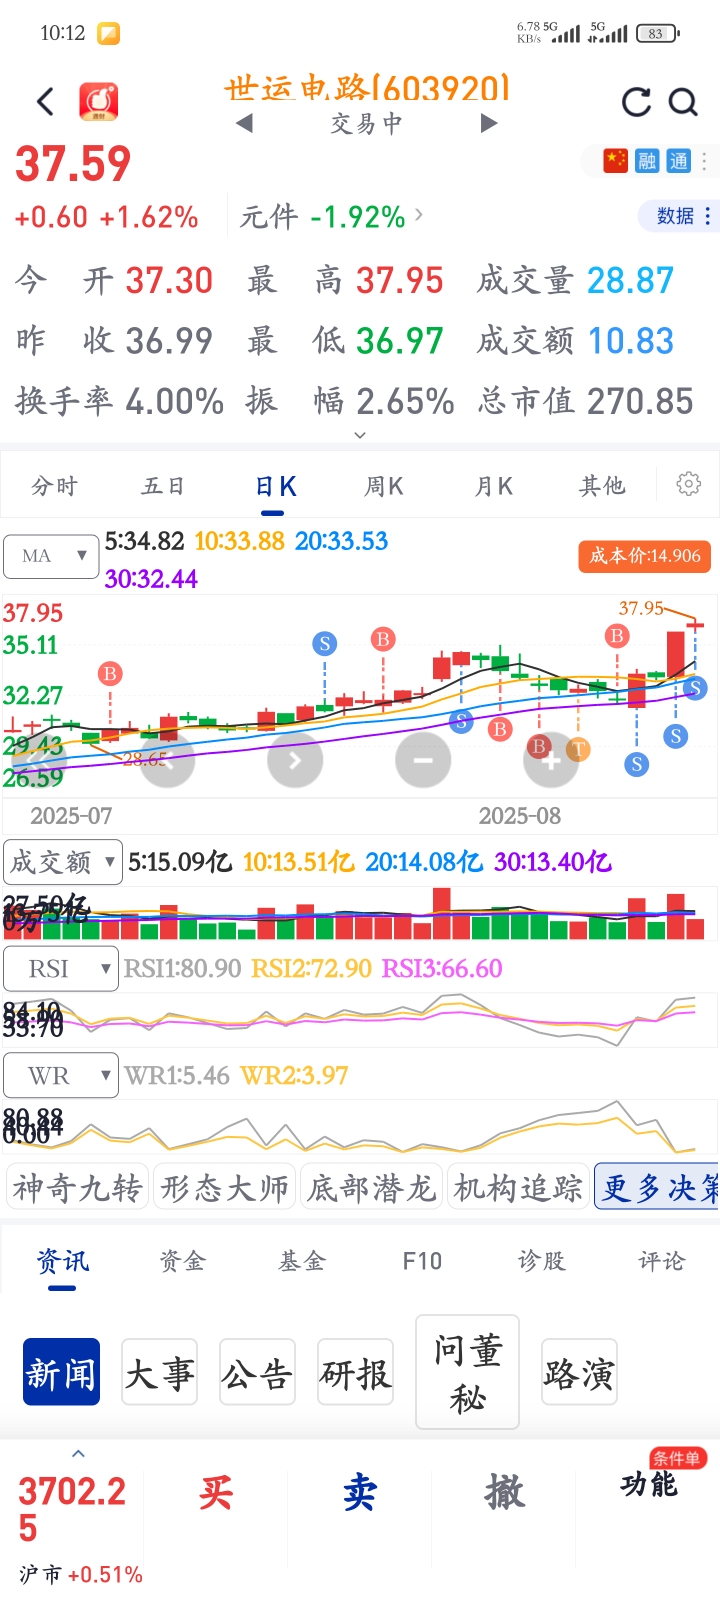Image resolution: width=720 pixels, height=1600 pixels.
Task: Open the 元件 sector link
Action: [x=331, y=217]
